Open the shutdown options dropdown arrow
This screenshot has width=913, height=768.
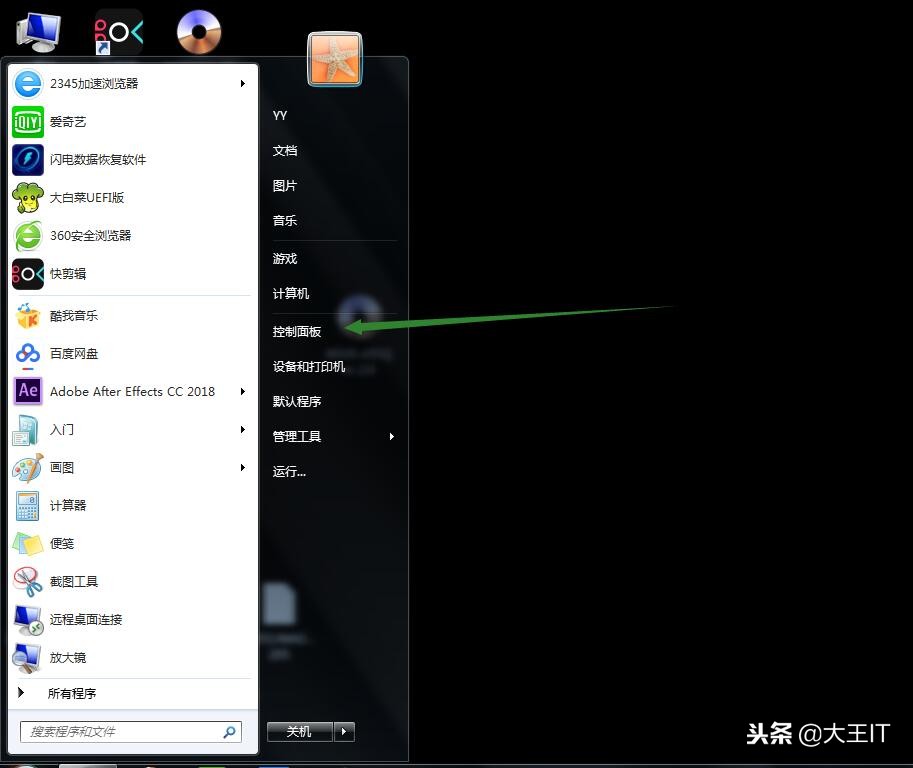pyautogui.click(x=343, y=731)
